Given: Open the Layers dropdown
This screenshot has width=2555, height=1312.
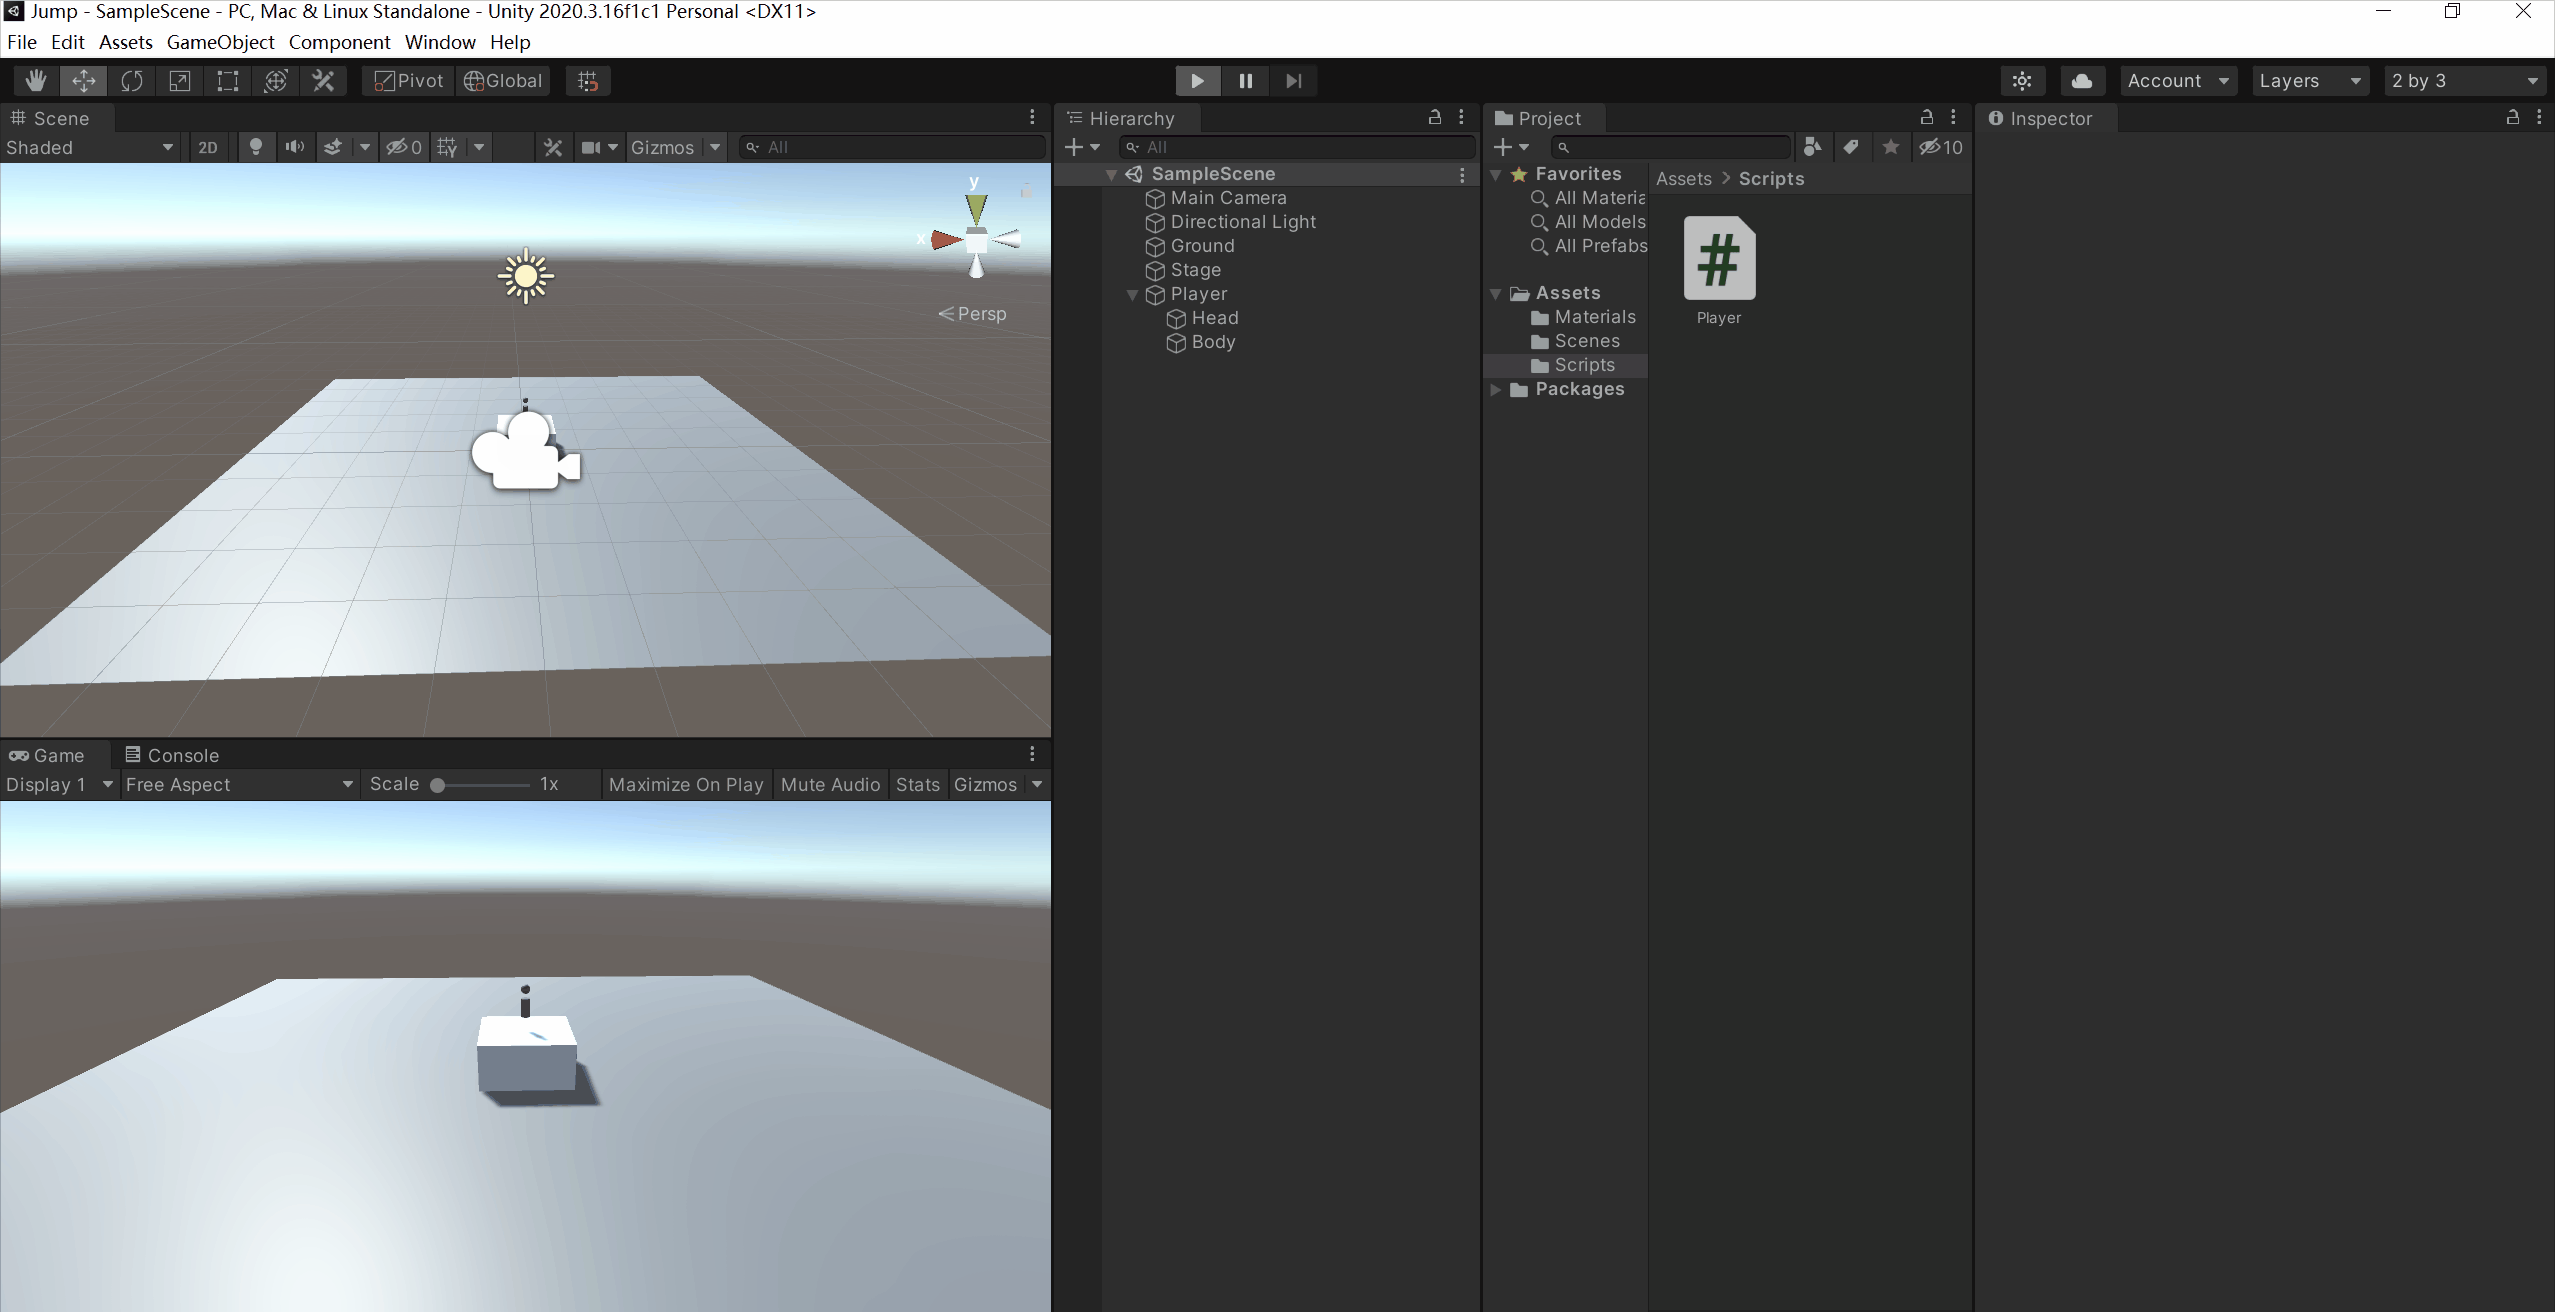Looking at the screenshot, I should (2309, 81).
